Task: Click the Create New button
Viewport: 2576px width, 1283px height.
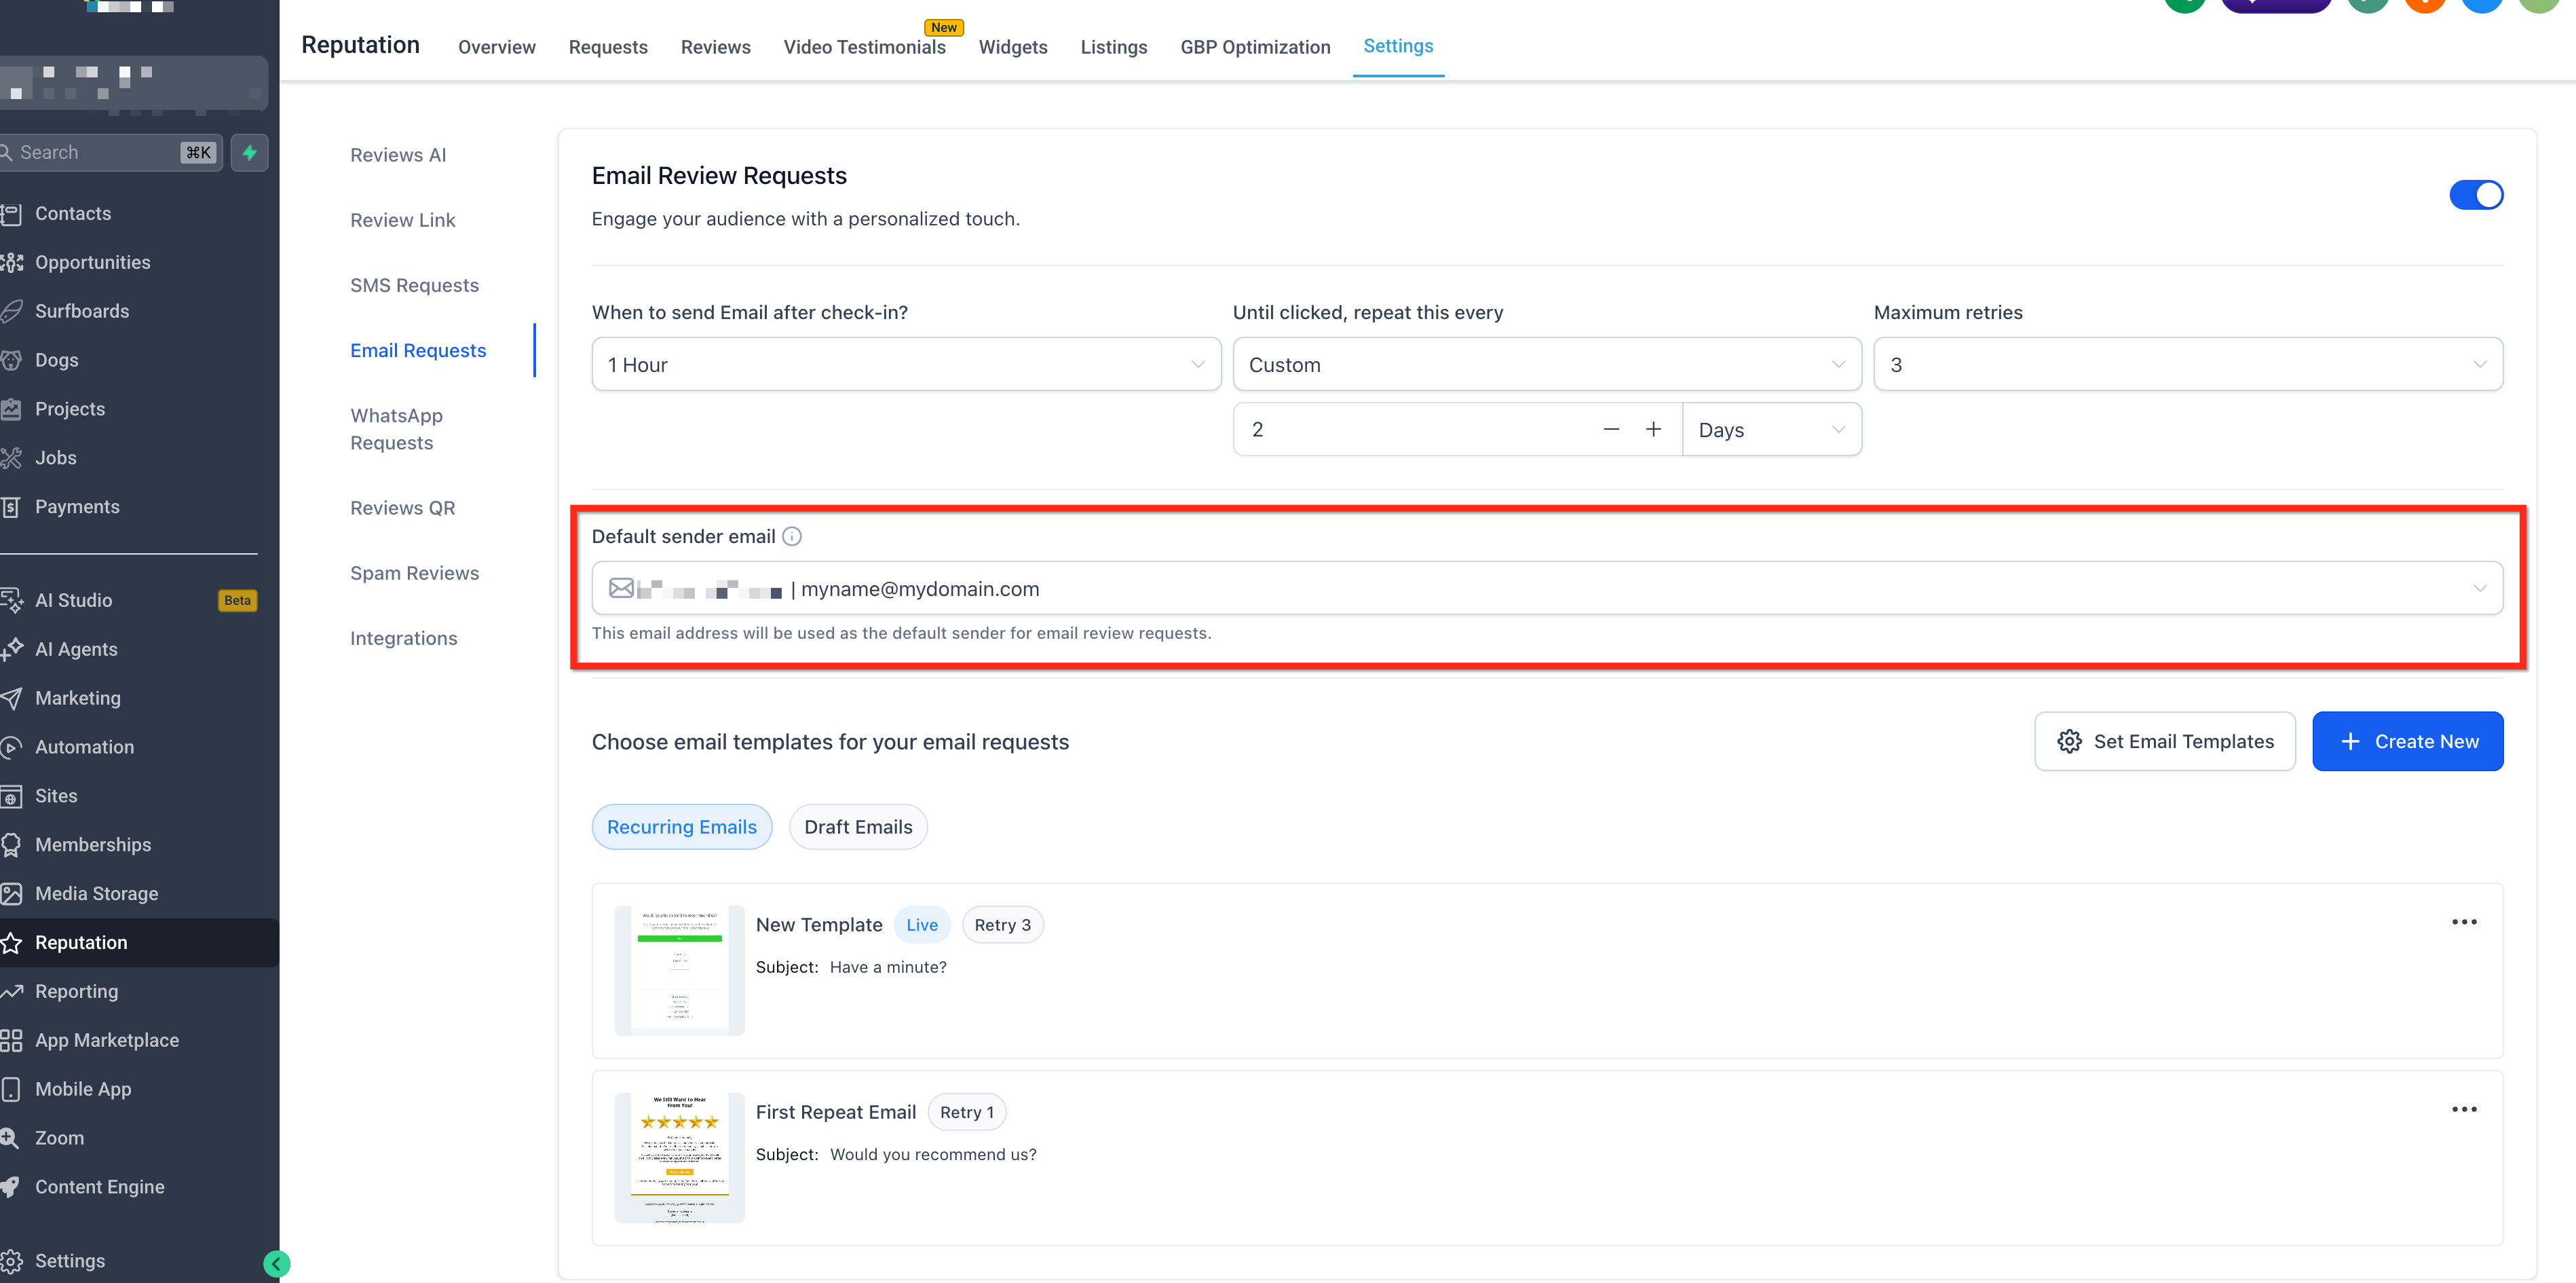Action: (2408, 742)
